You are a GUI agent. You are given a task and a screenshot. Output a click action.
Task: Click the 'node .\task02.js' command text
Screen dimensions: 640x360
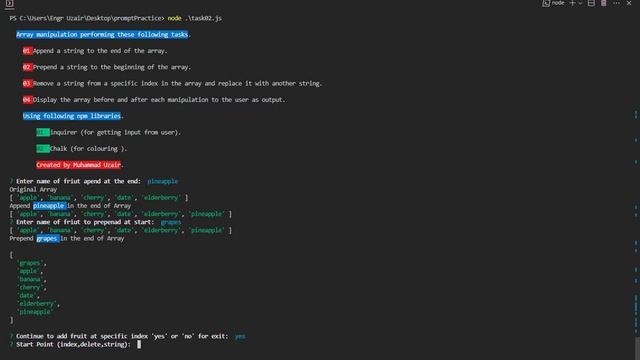tap(195, 18)
